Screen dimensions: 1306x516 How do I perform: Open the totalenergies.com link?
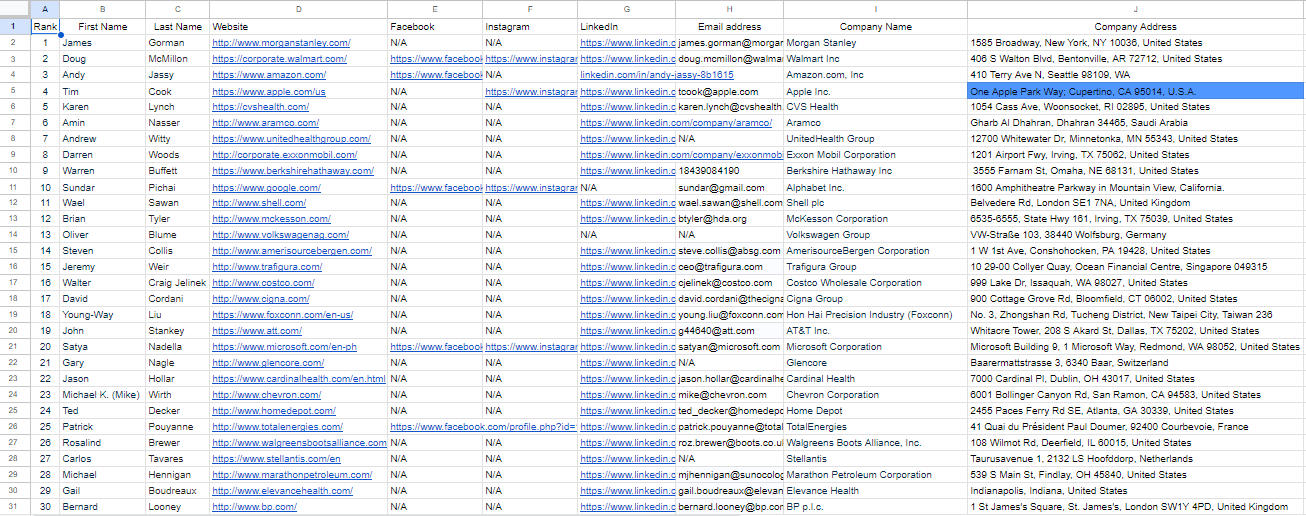point(278,427)
